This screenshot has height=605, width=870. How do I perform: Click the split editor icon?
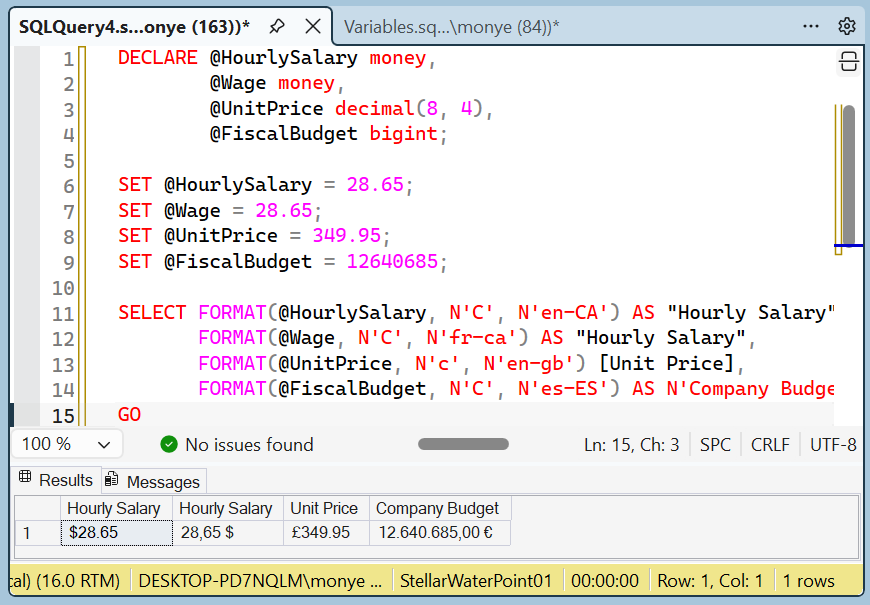click(x=848, y=62)
